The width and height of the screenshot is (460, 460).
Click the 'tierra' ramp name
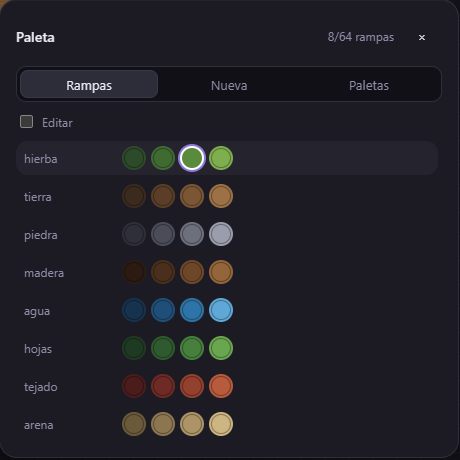pos(38,197)
